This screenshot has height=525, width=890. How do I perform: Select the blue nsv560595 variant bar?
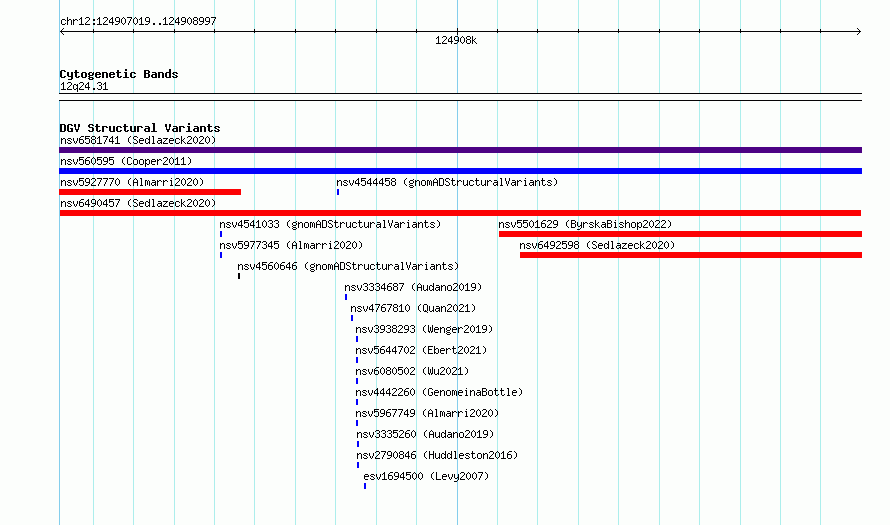[460, 171]
